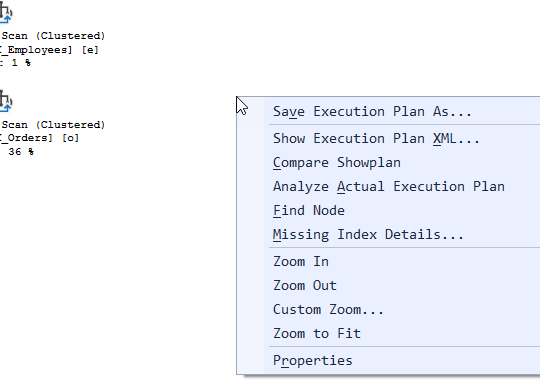Select Zoom Out in context menu
540x382 pixels.
[x=304, y=286]
